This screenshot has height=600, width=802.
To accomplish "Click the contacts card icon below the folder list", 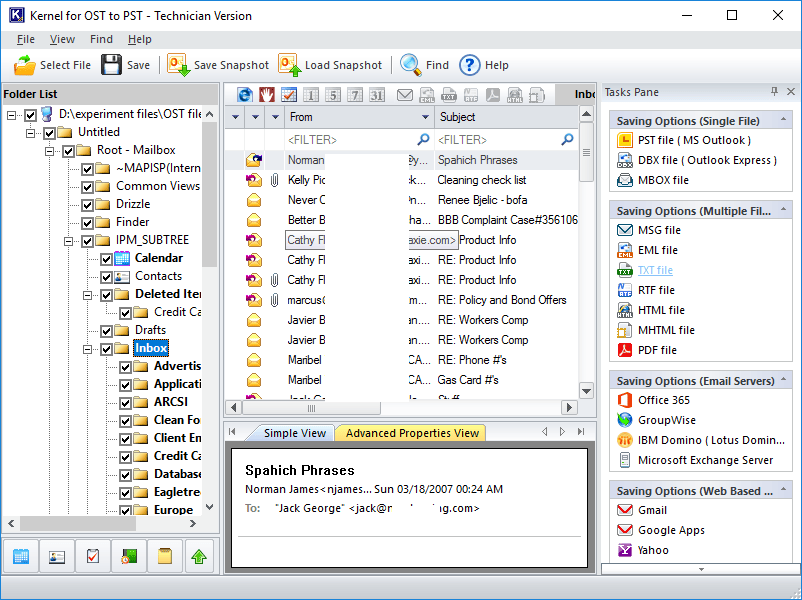I will 57,556.
